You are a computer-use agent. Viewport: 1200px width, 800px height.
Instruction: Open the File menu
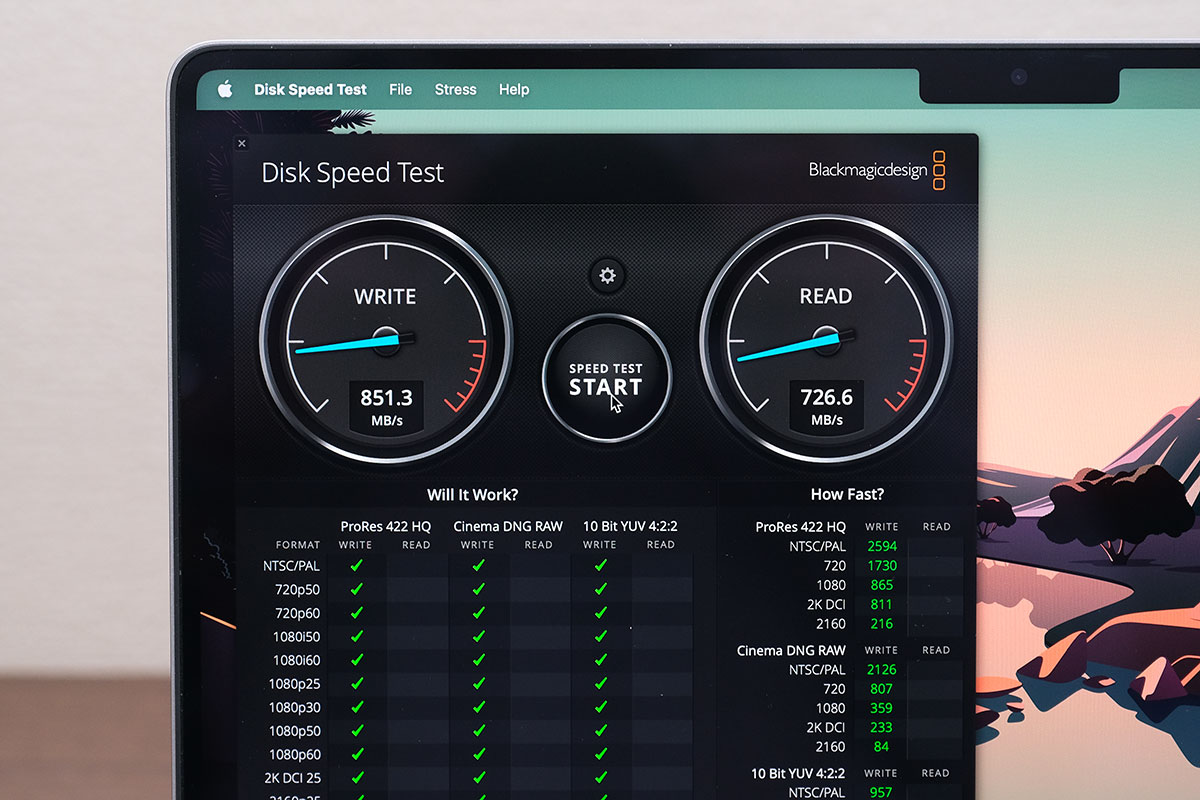coord(400,89)
